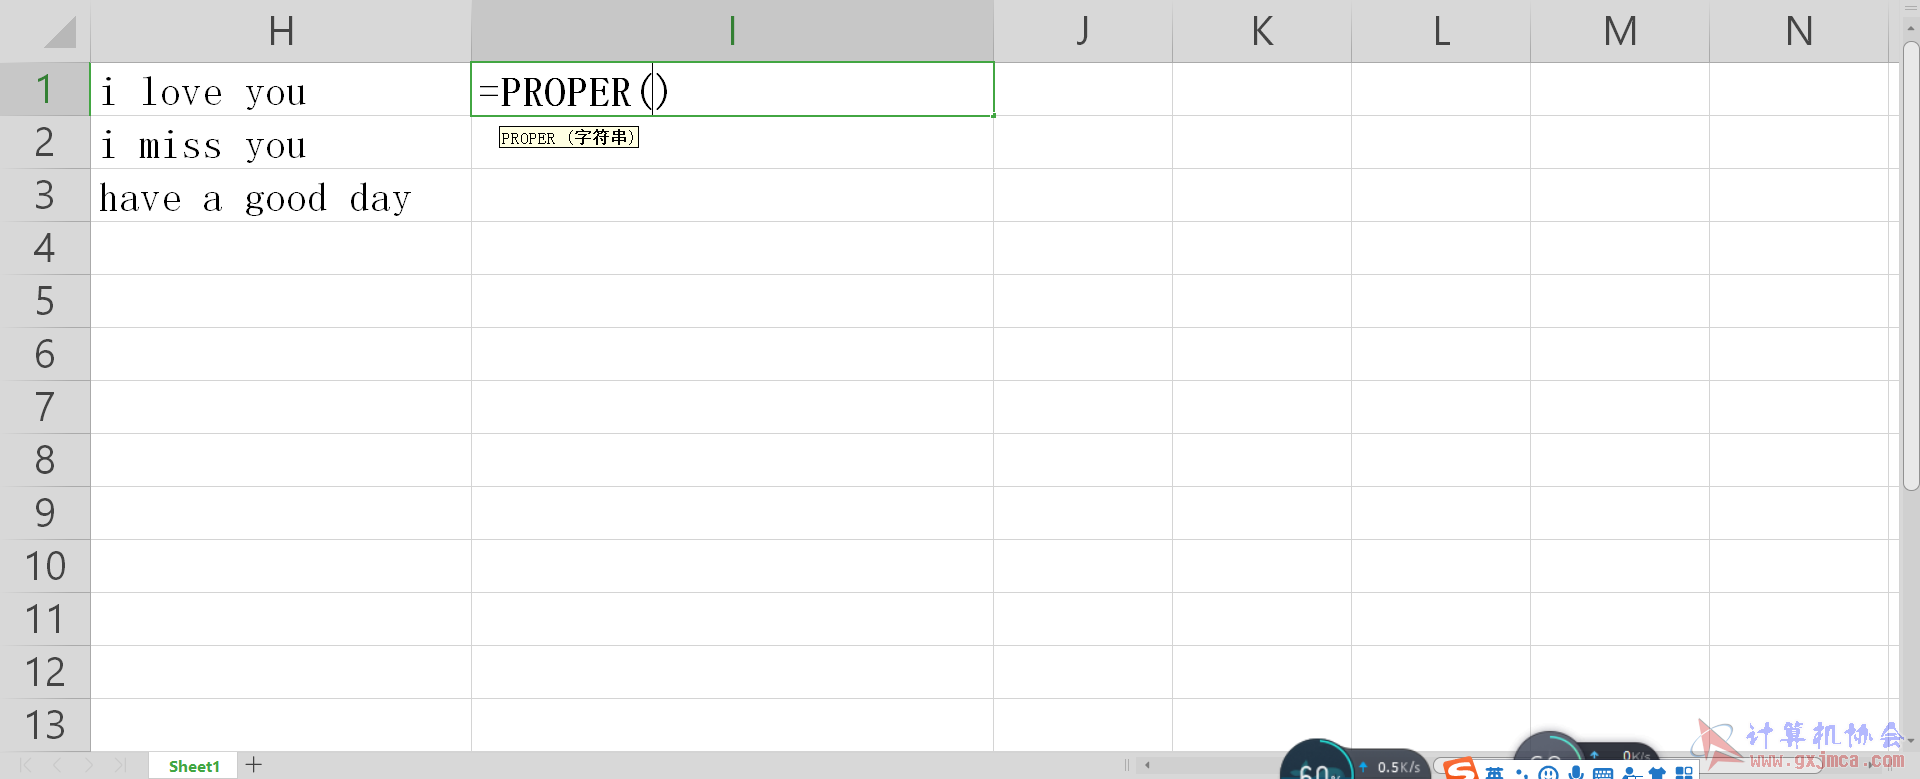Select column M header
The width and height of the screenshot is (1920, 779).
tap(1620, 31)
